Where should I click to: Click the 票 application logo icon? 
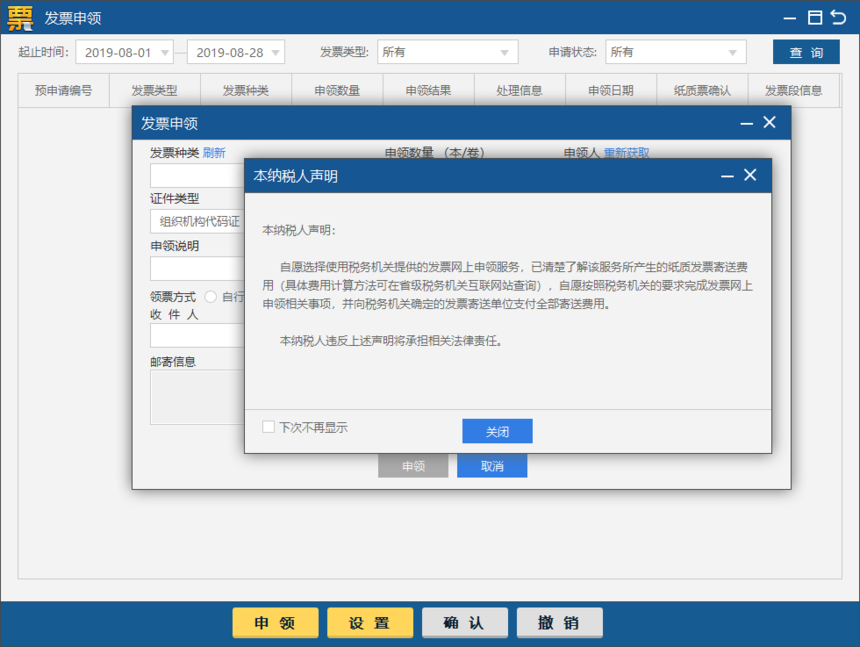tap(19, 18)
